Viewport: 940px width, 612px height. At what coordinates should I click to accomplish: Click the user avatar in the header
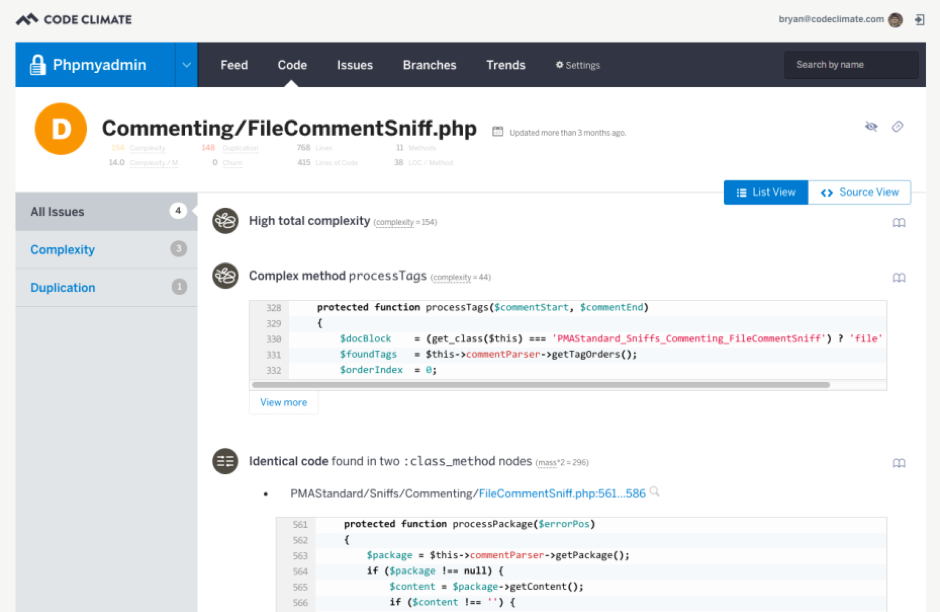click(x=893, y=18)
